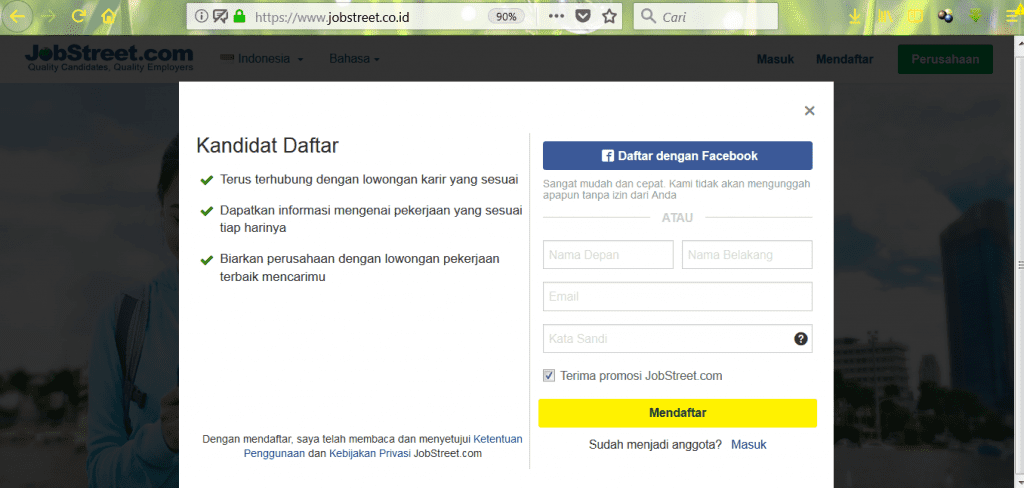Click the ATAU separator label

pos(677,218)
